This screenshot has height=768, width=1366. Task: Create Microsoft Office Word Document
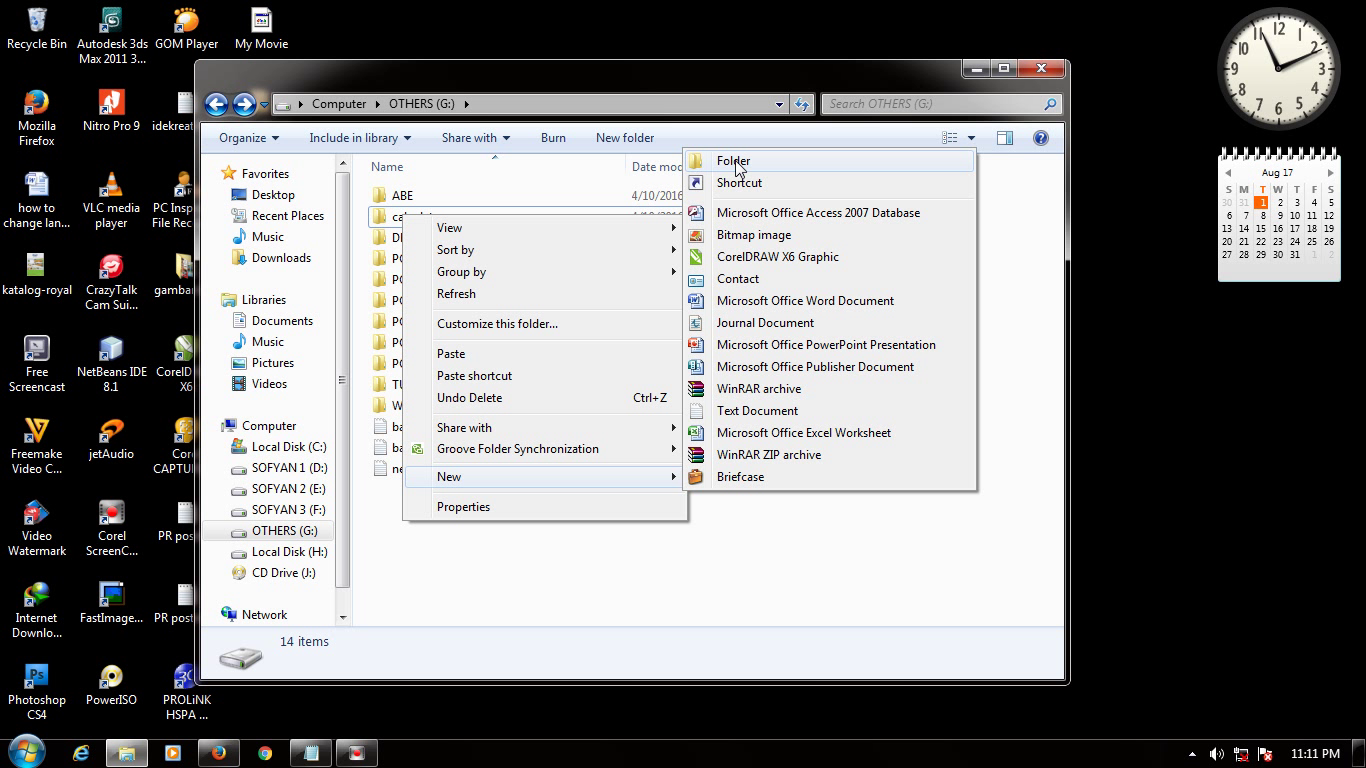click(x=829, y=301)
